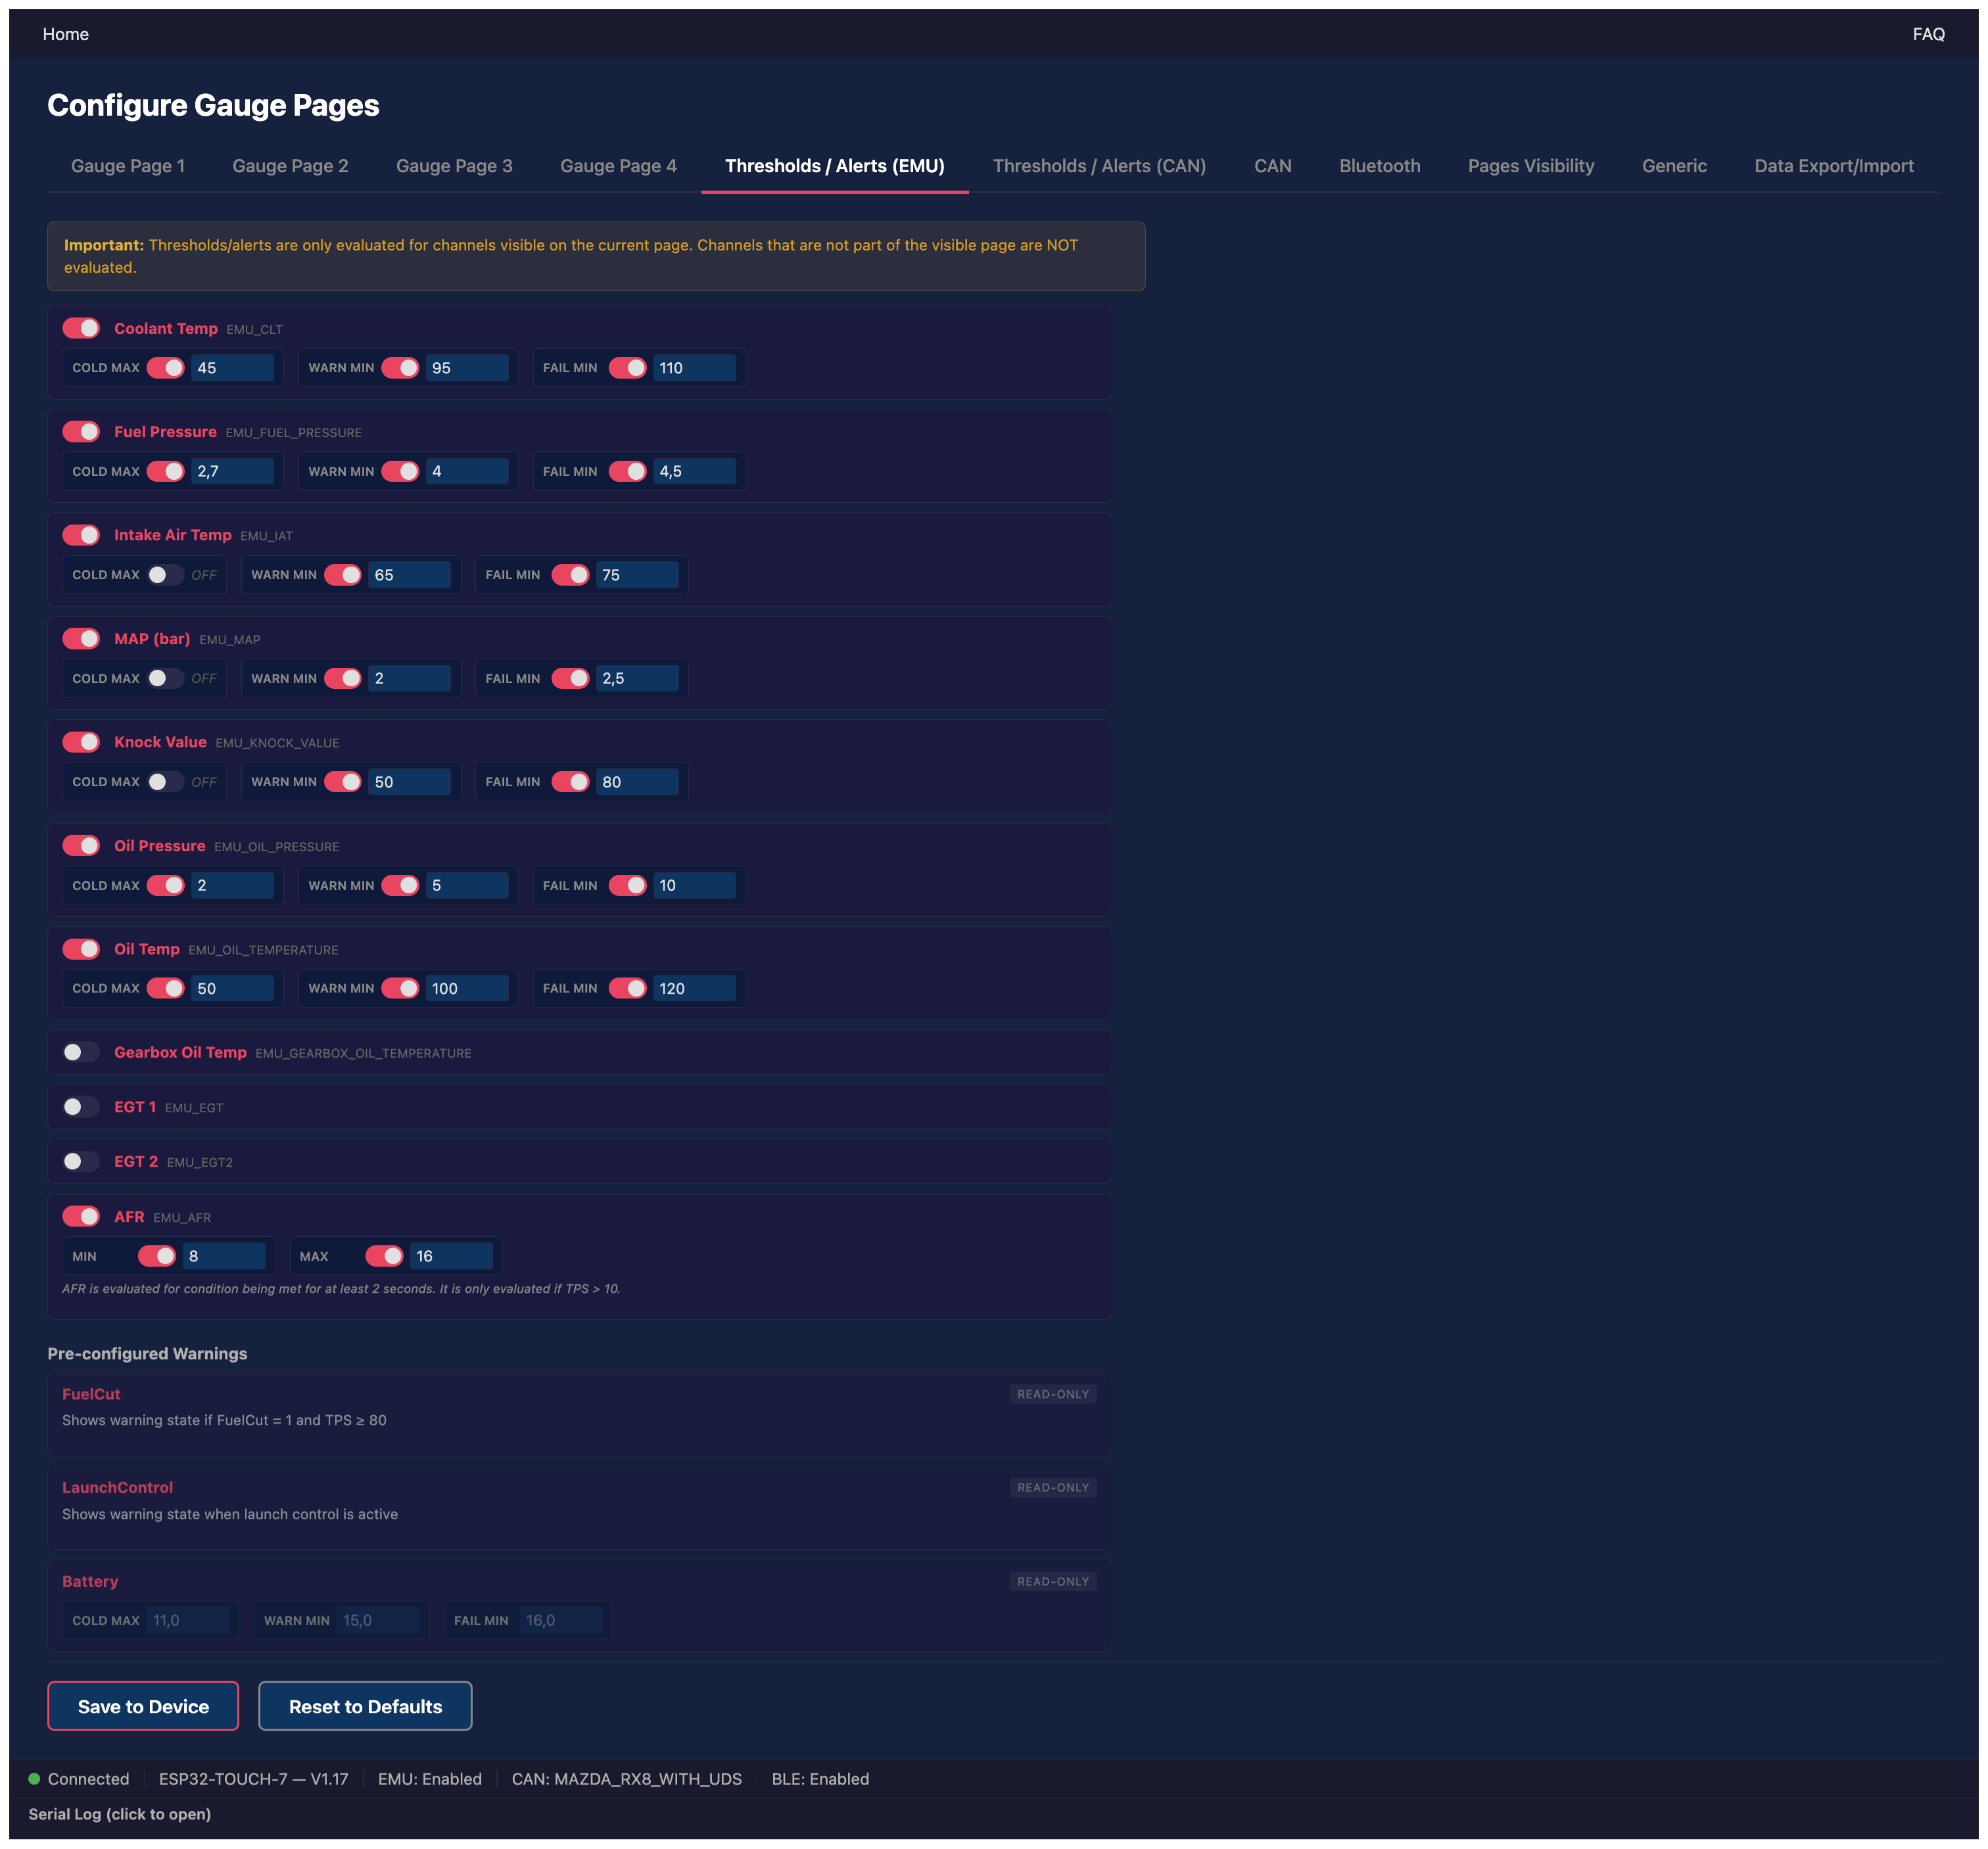Go to Home link
The height and width of the screenshot is (1849, 1988).
tap(66, 34)
